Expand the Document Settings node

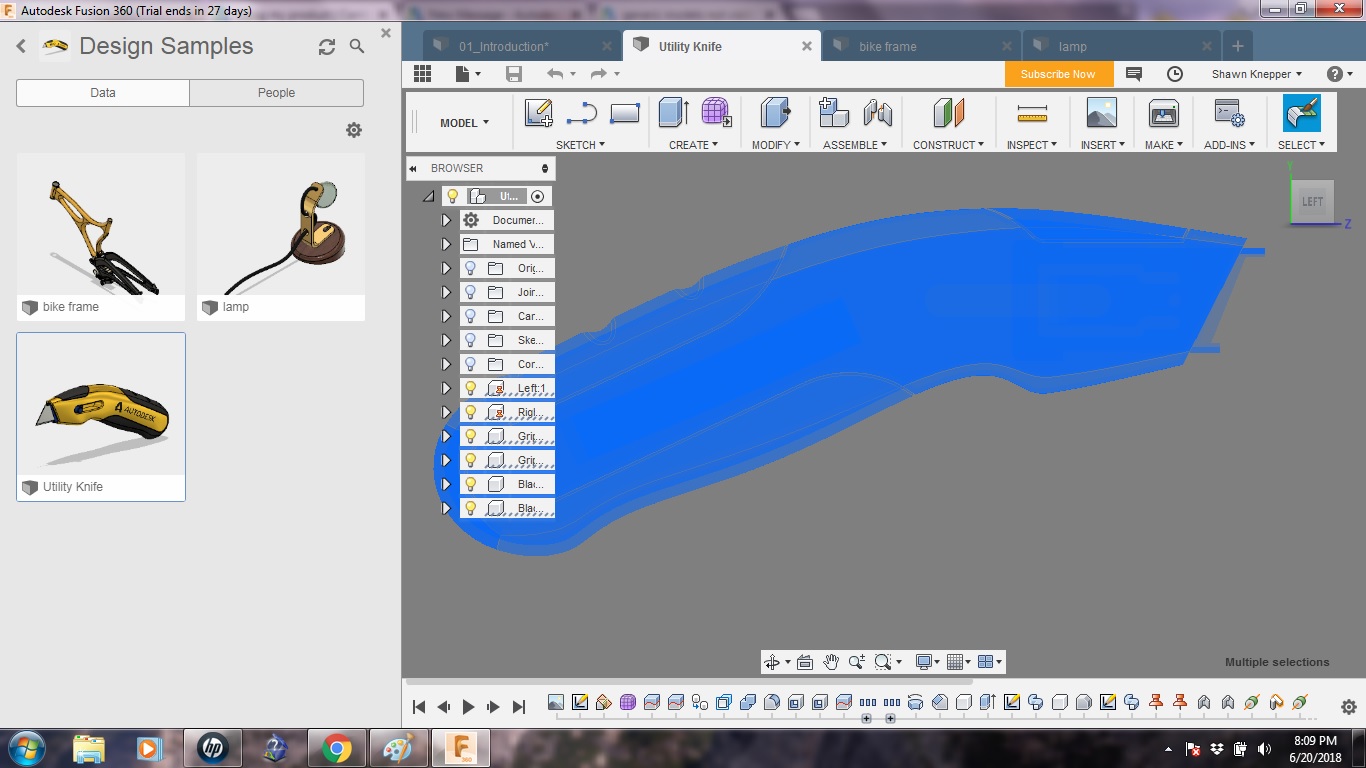pos(446,220)
